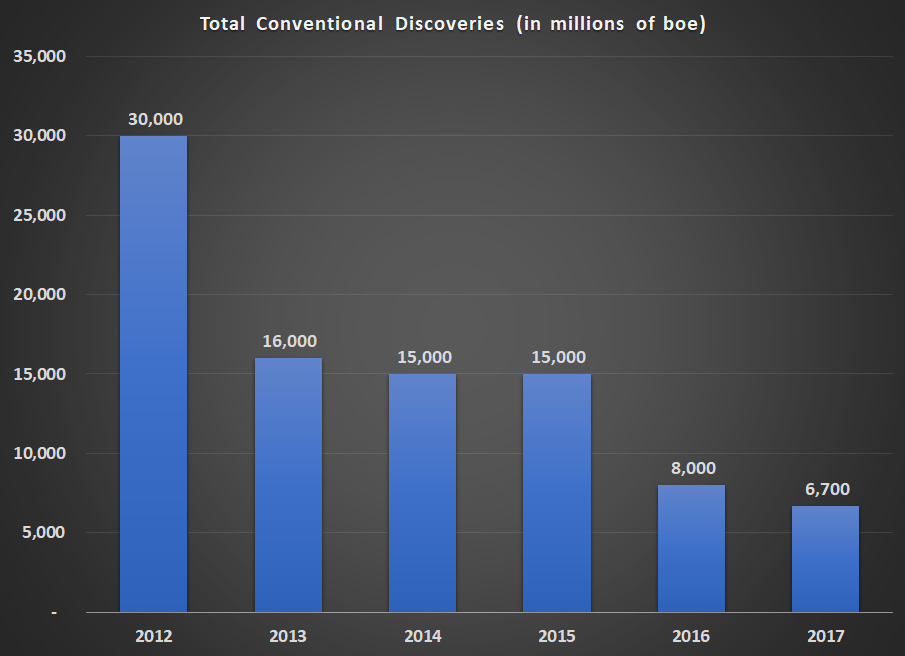Click the 8,000 data label
The width and height of the screenshot is (905, 656).
pos(691,468)
